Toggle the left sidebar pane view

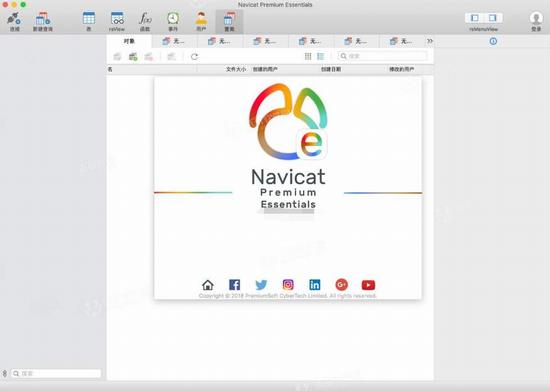475,18
